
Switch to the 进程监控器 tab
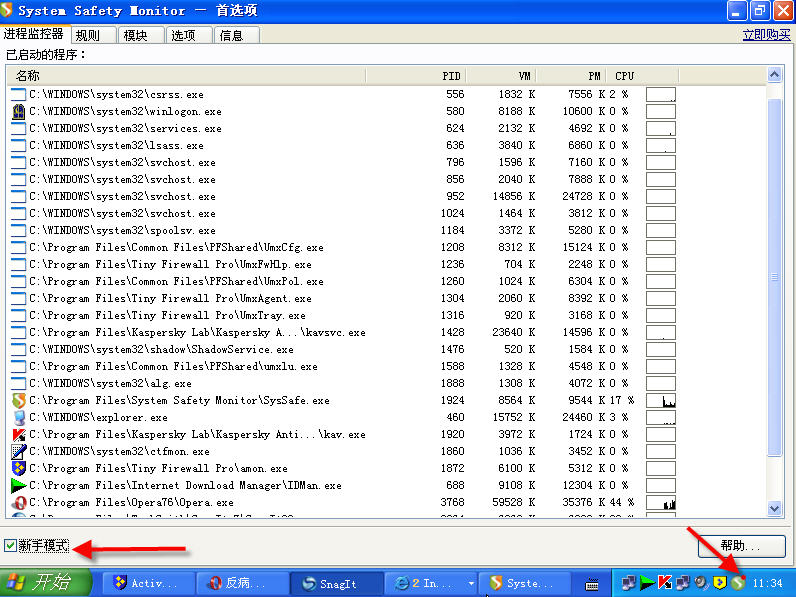pyautogui.click(x=34, y=34)
